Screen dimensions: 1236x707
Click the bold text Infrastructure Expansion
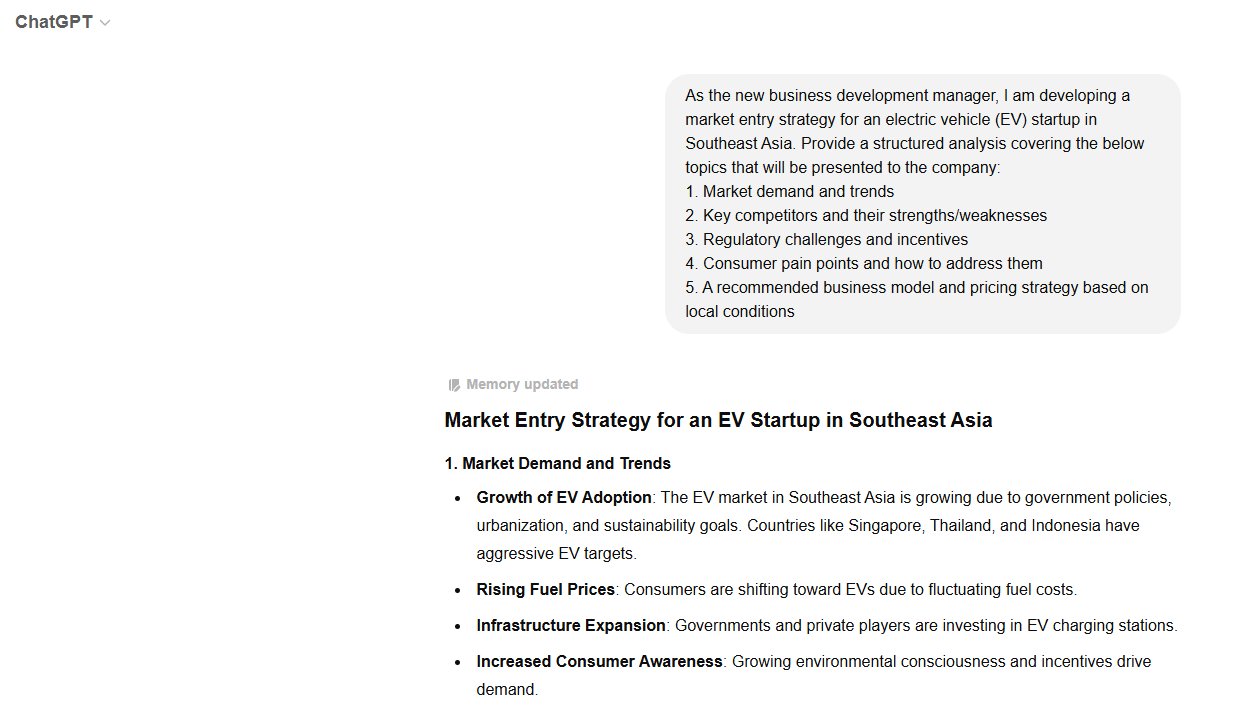click(571, 625)
